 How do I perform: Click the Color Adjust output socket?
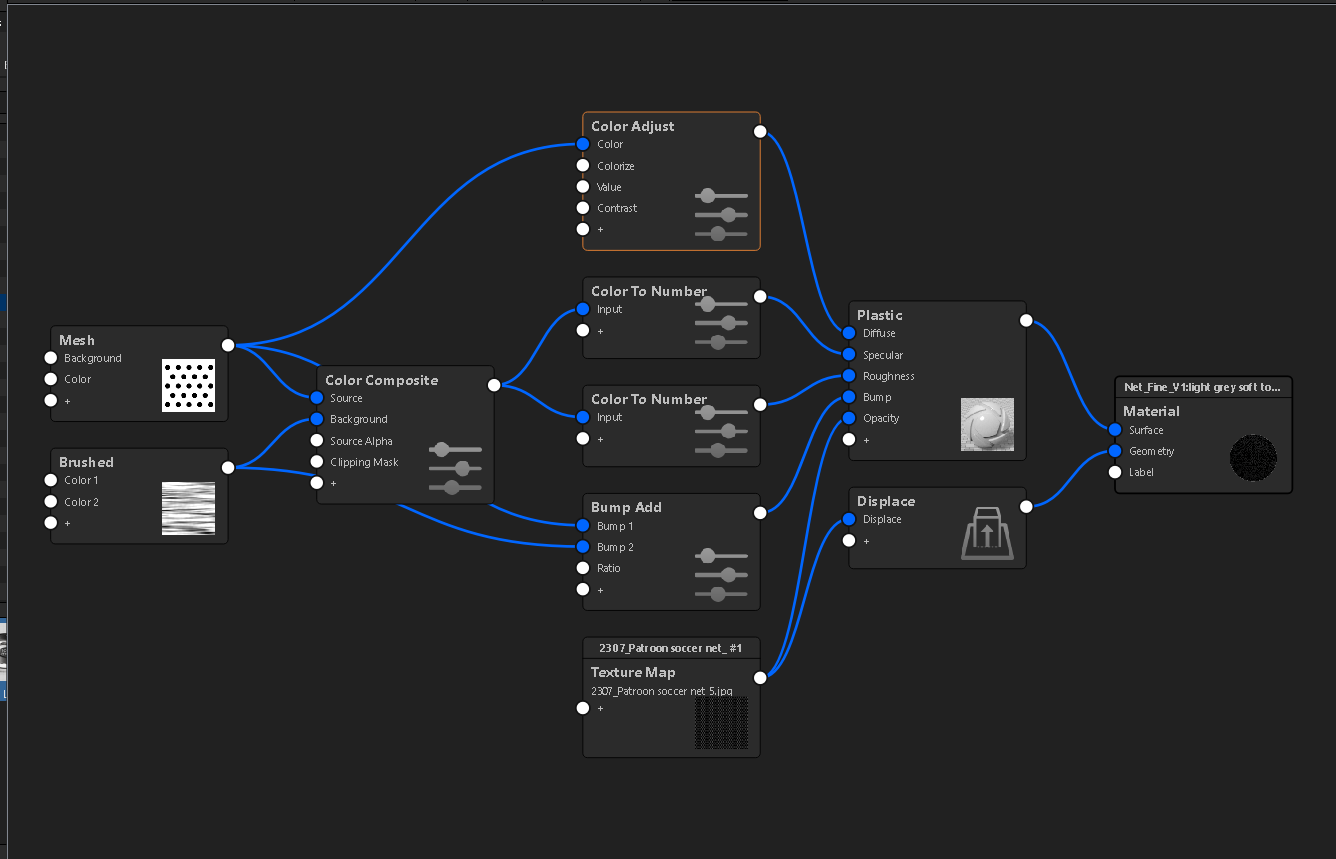coord(760,131)
